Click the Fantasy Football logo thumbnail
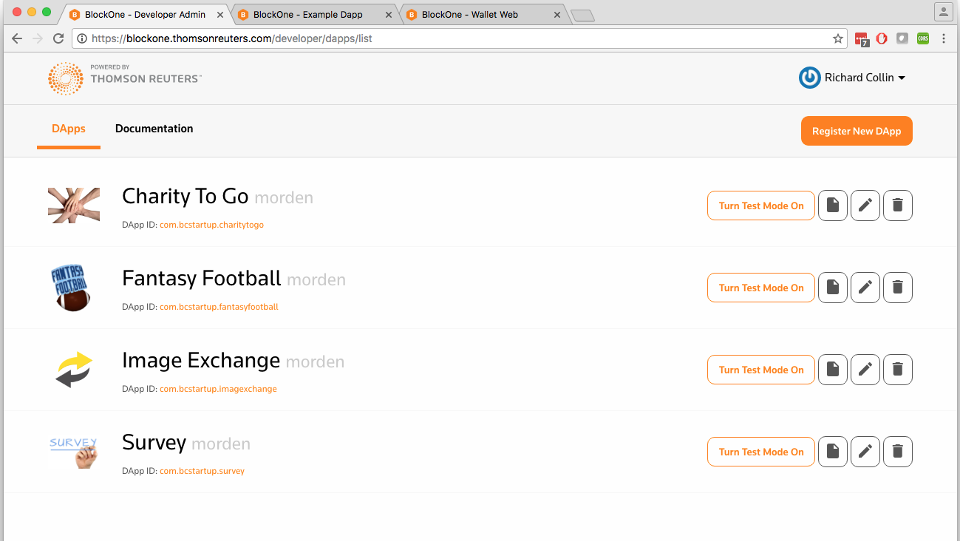The height and width of the screenshot is (541, 960). coord(72,288)
